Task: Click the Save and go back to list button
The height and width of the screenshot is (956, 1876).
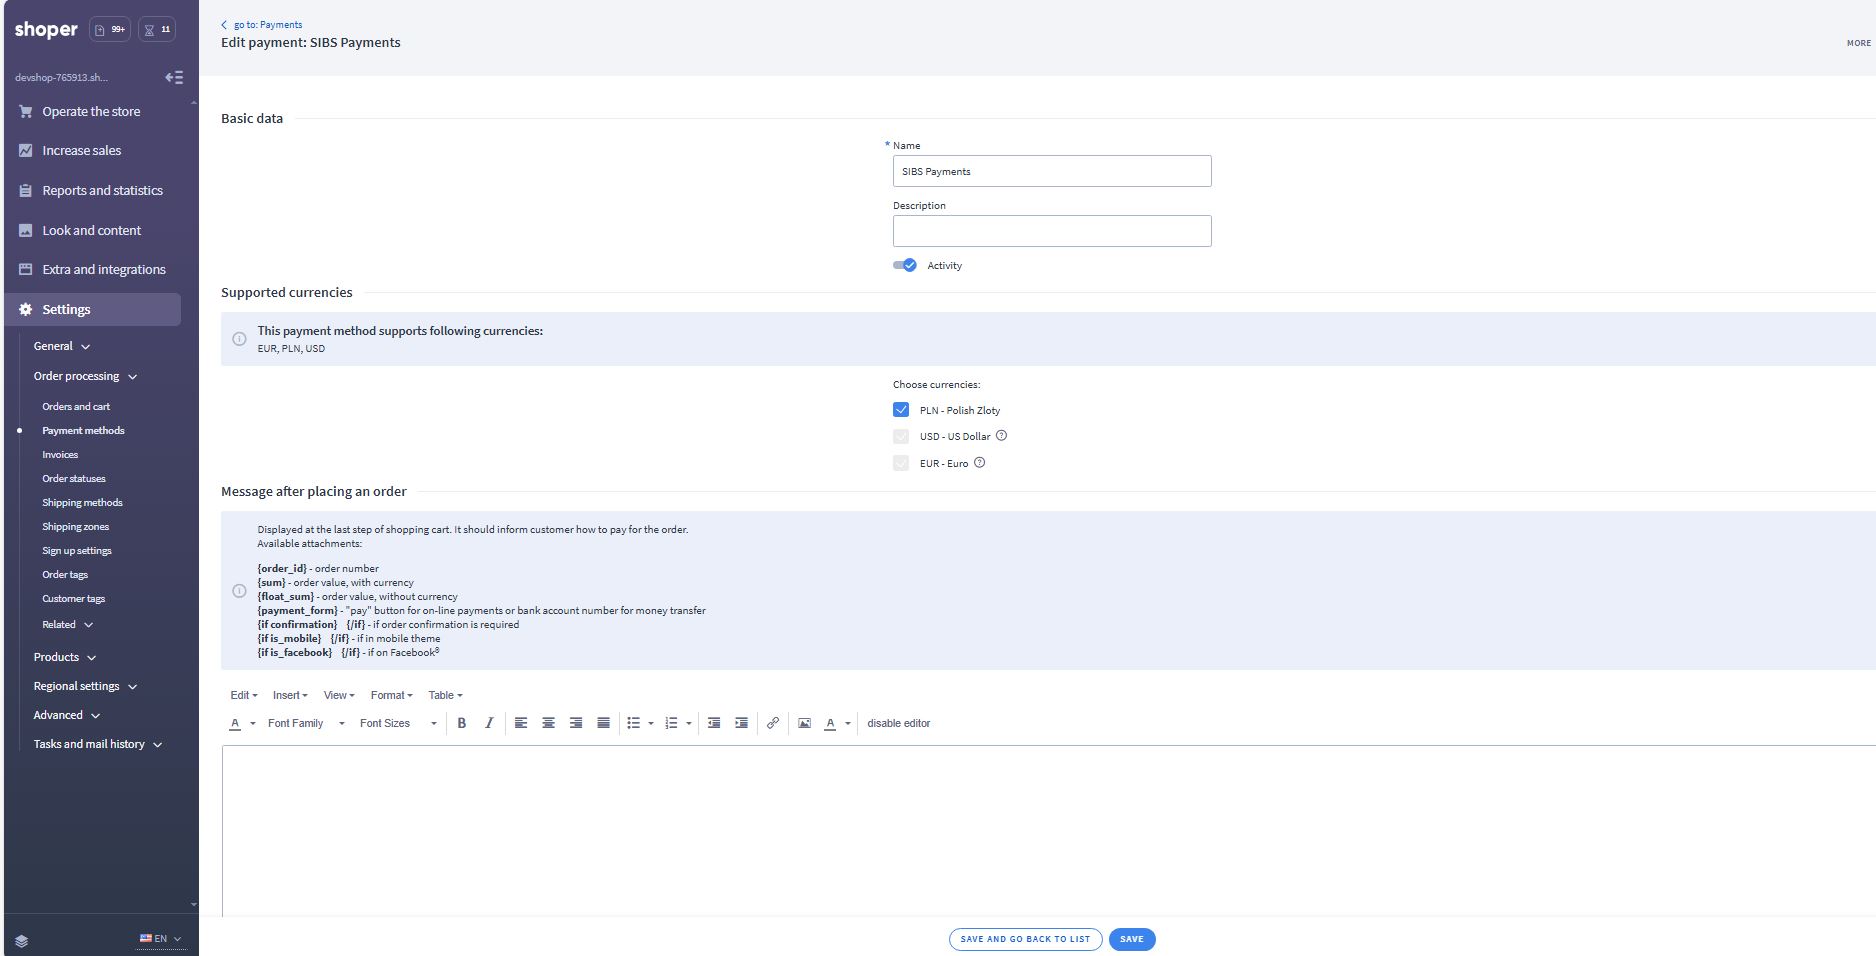Action: [x=1025, y=939]
